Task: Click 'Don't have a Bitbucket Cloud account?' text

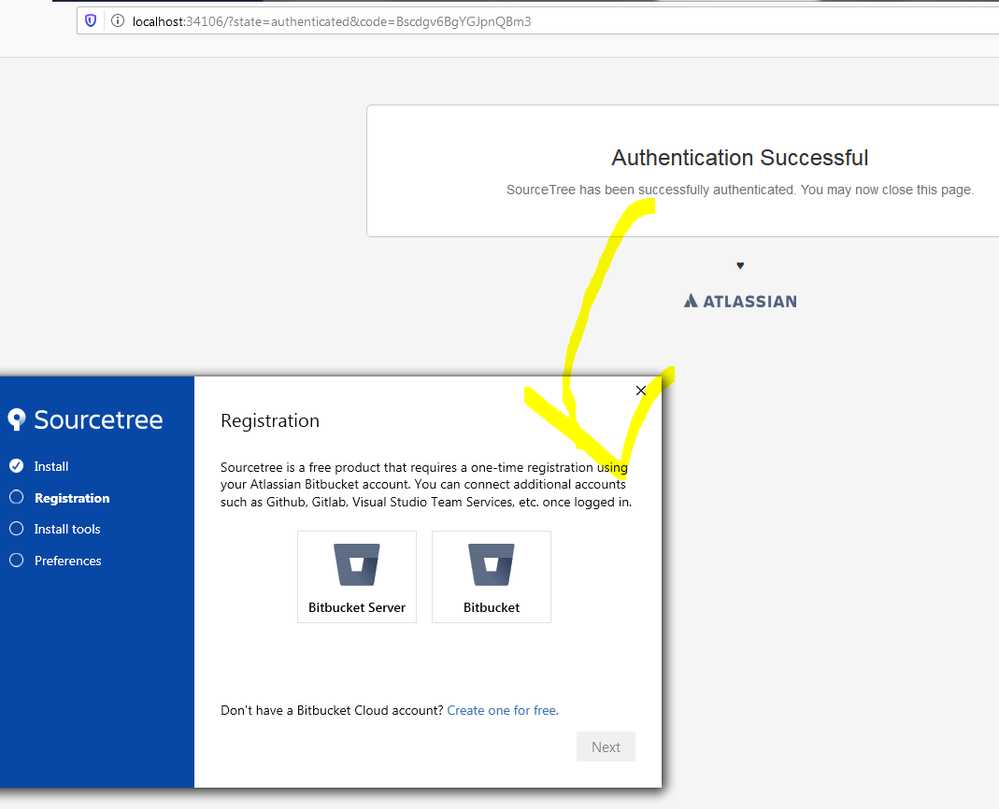Action: tap(332, 710)
